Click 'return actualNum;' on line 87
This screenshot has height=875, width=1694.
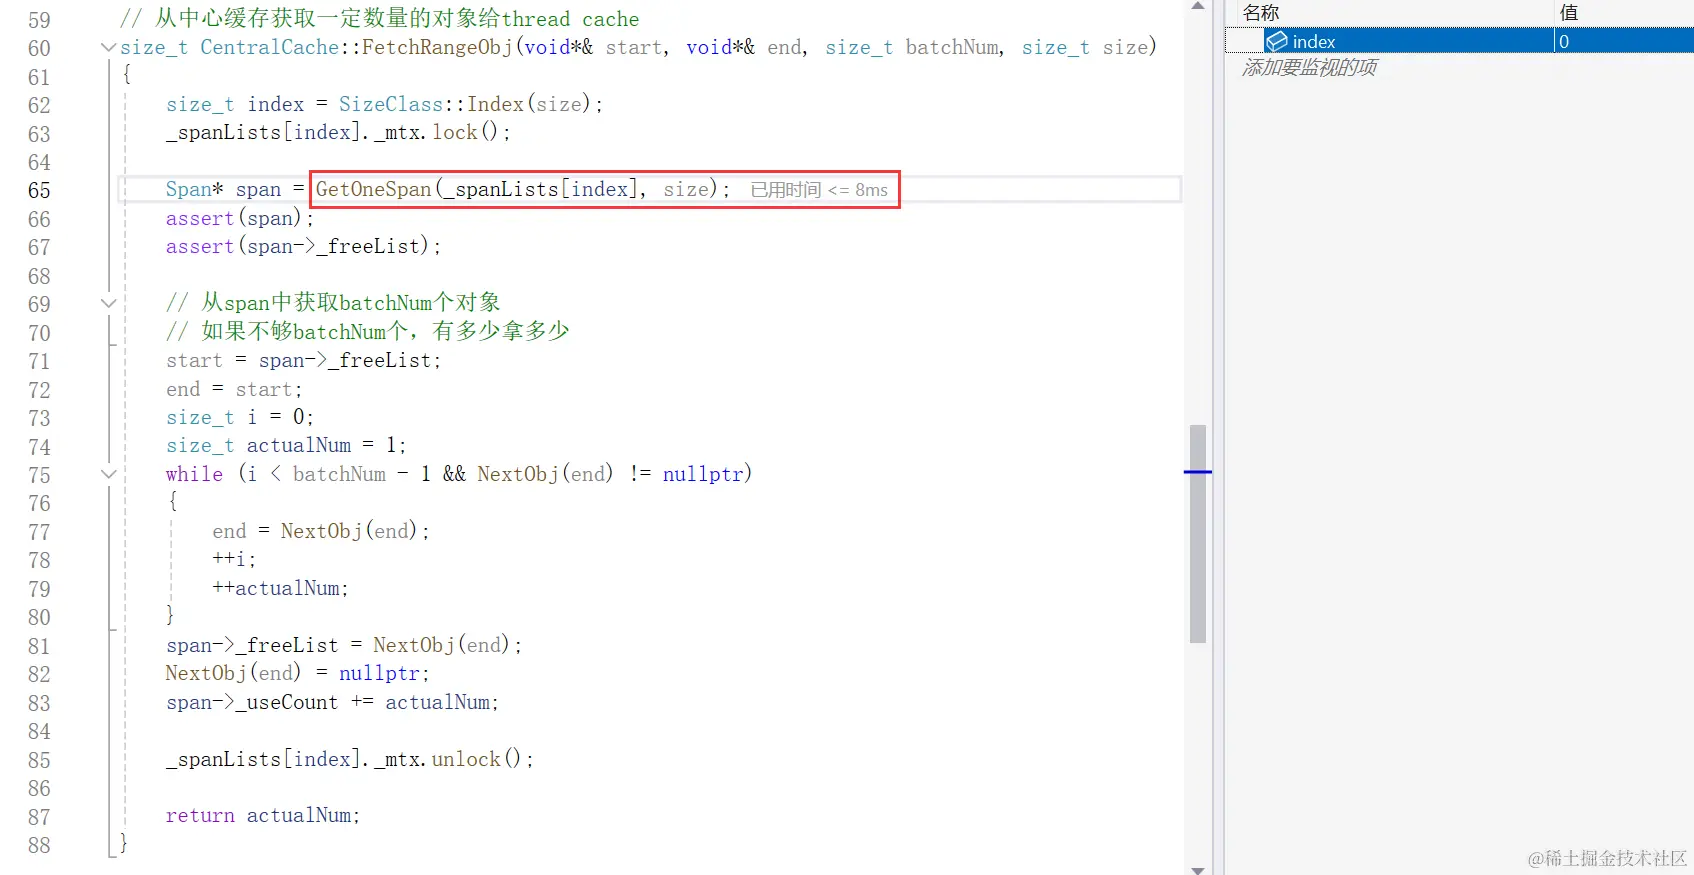click(262, 815)
